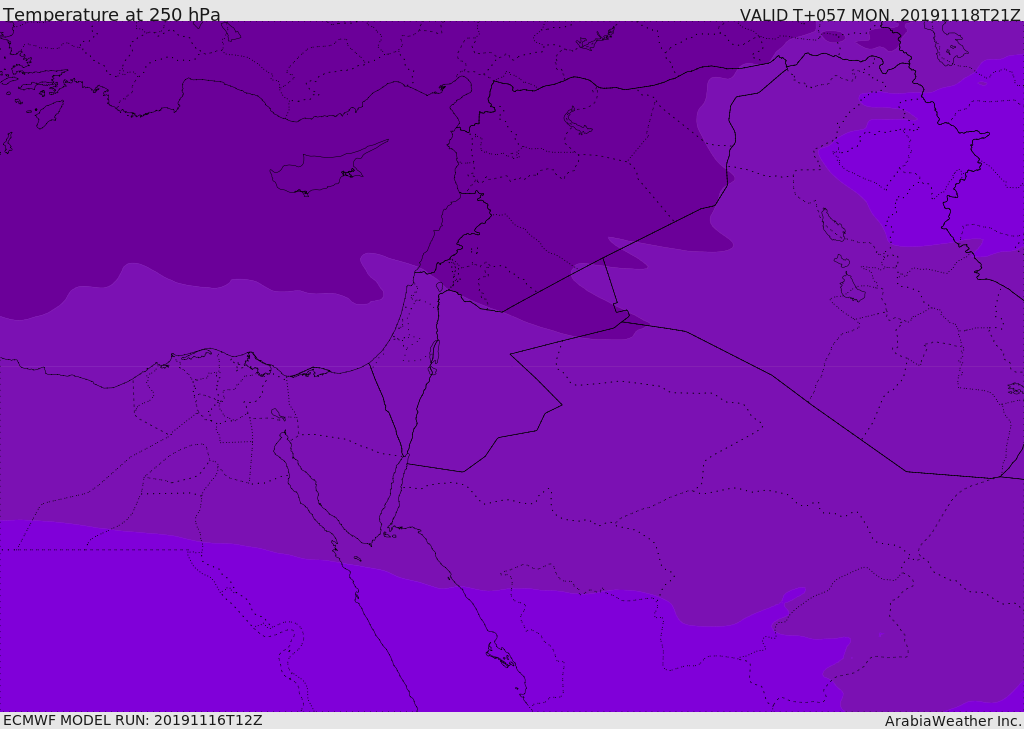Click the 'ECMWF MODEL RUN: 20191116T12Z' footer text
Screen dimensions: 1024x729
[133, 720]
